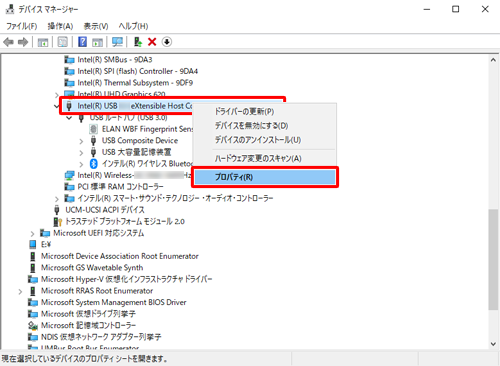Select NDIS 仮想ネットワーク アダプター列挙子
500x366 pixels.
(101, 337)
